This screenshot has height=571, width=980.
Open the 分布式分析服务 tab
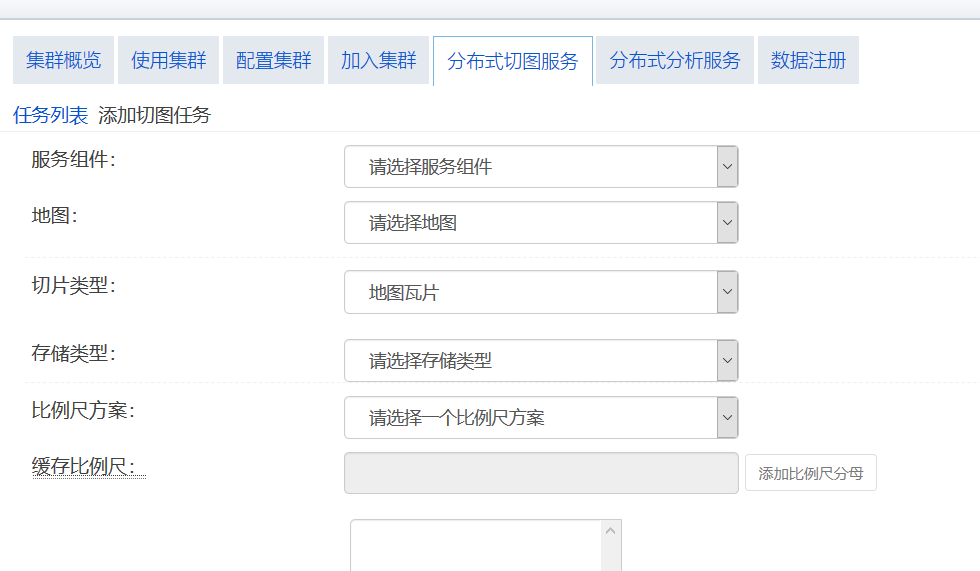click(x=674, y=60)
